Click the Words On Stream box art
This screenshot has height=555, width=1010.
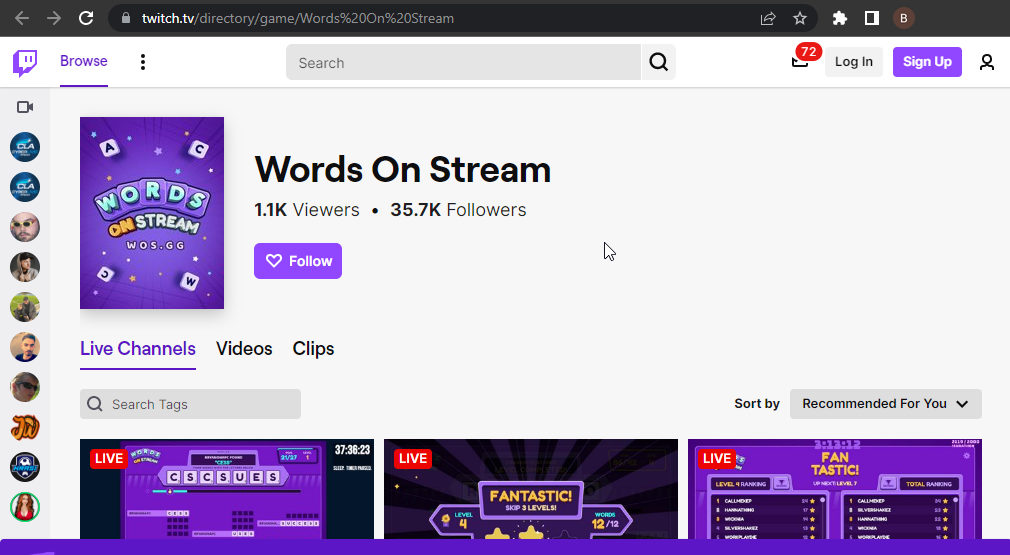[x=152, y=212]
